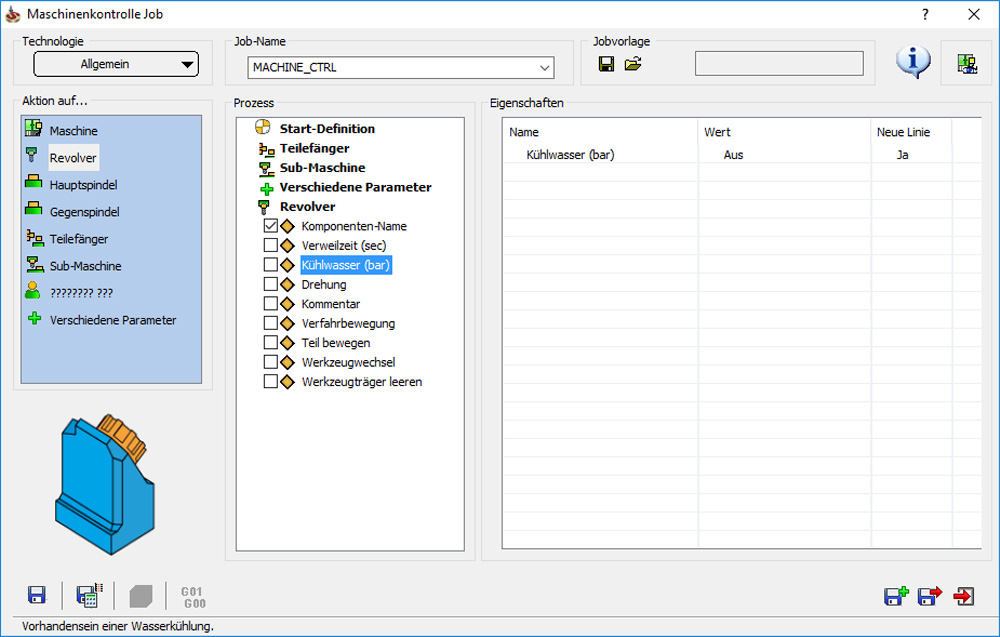The image size is (1000, 637).
Task: Select Hauptspindel in the Aktion auf list
Action: (x=84, y=185)
